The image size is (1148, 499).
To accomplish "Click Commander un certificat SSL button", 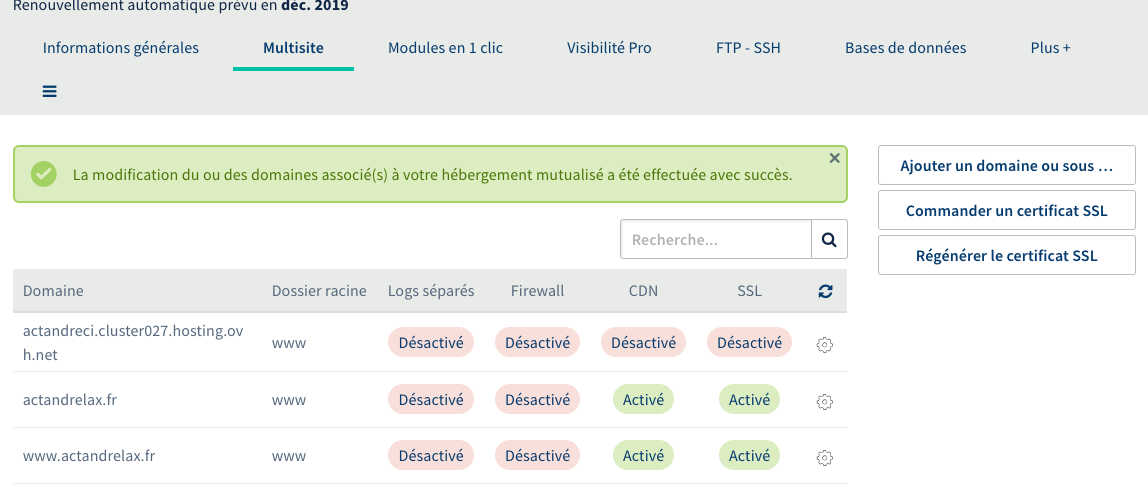I will point(1006,211).
